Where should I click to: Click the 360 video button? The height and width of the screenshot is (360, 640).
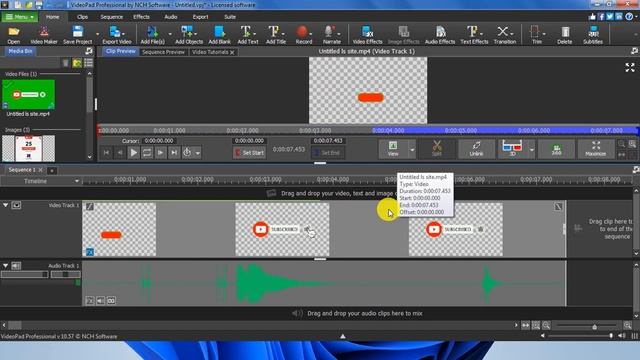tap(556, 149)
